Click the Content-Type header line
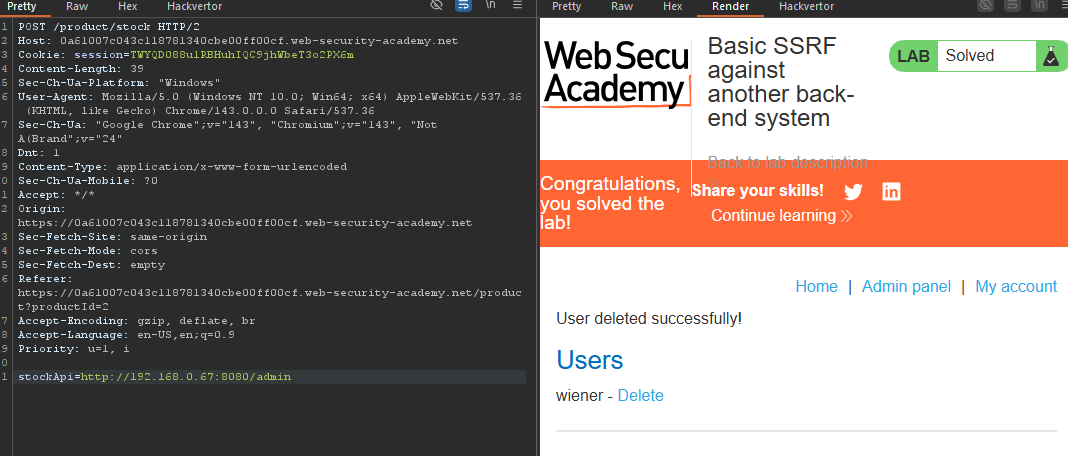 (183, 166)
